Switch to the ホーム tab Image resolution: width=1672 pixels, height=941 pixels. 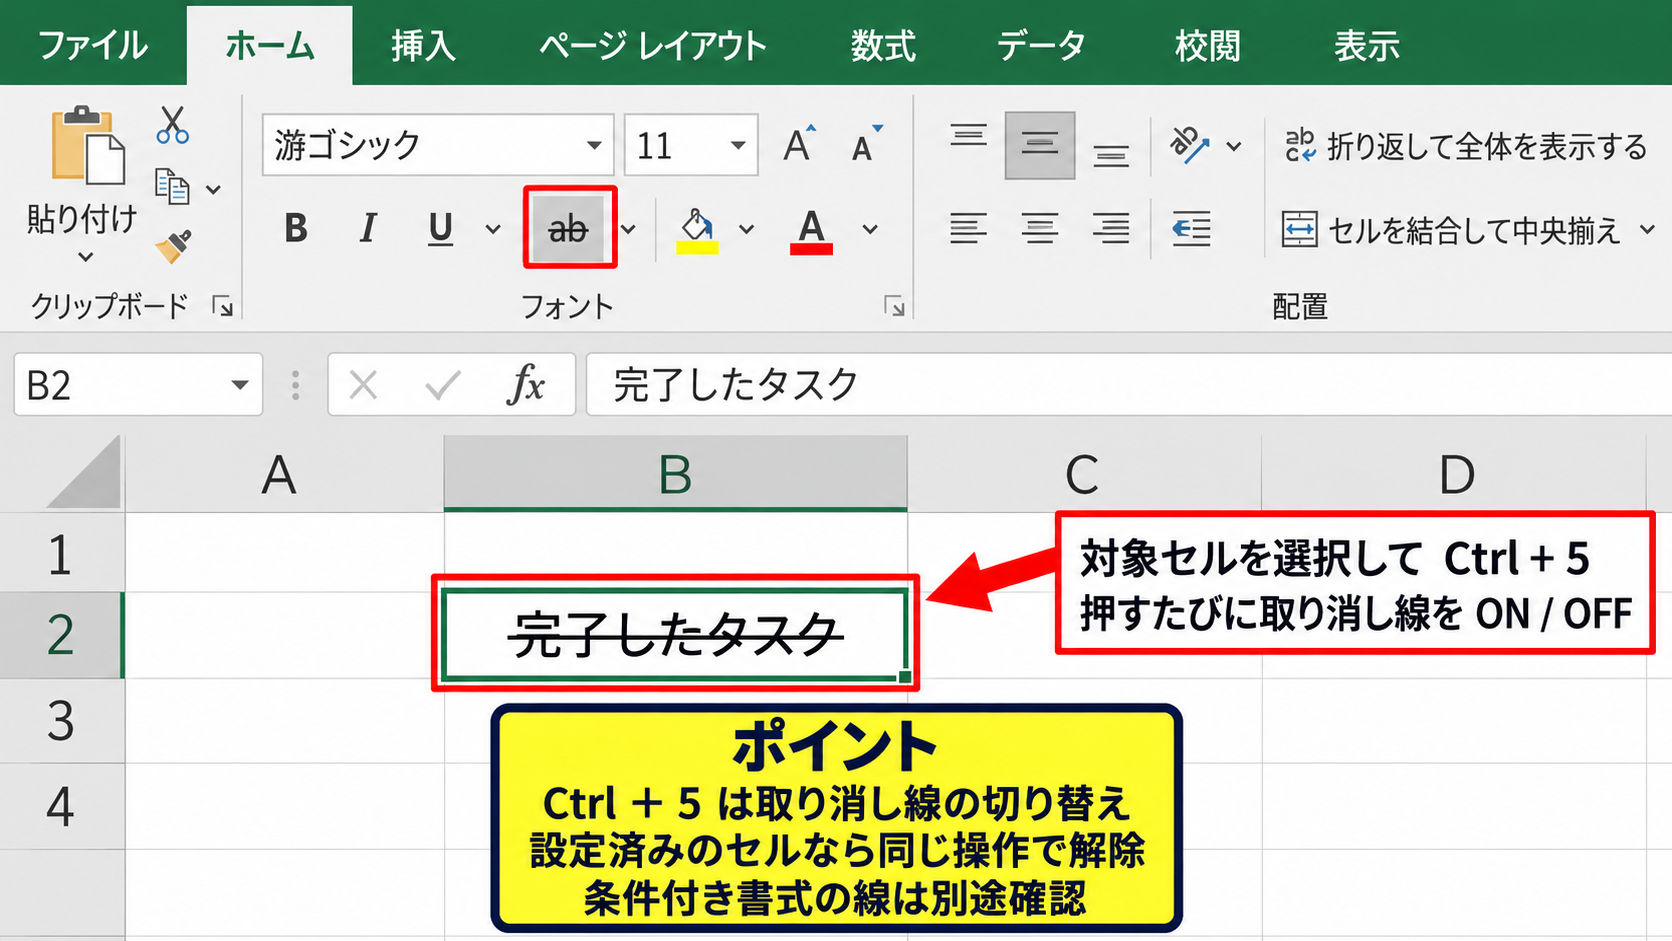point(270,46)
